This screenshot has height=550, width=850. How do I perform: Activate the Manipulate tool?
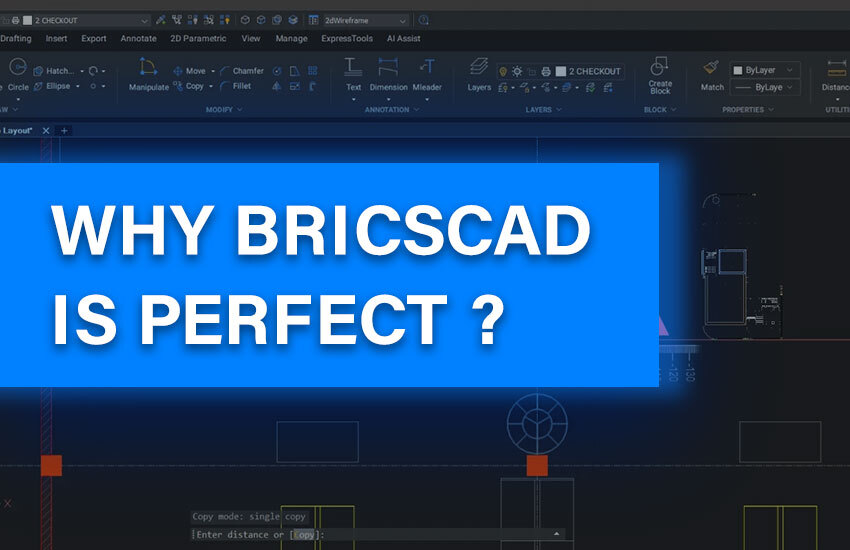[149, 75]
